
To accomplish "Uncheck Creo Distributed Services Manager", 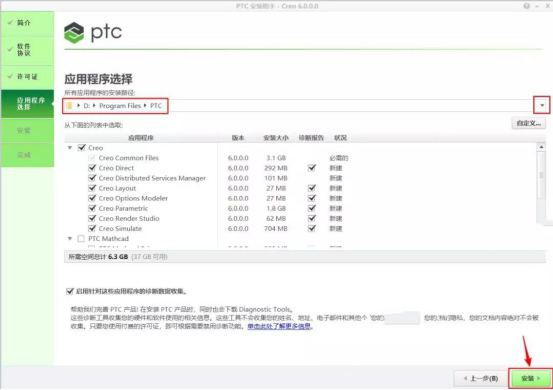I will point(92,178).
